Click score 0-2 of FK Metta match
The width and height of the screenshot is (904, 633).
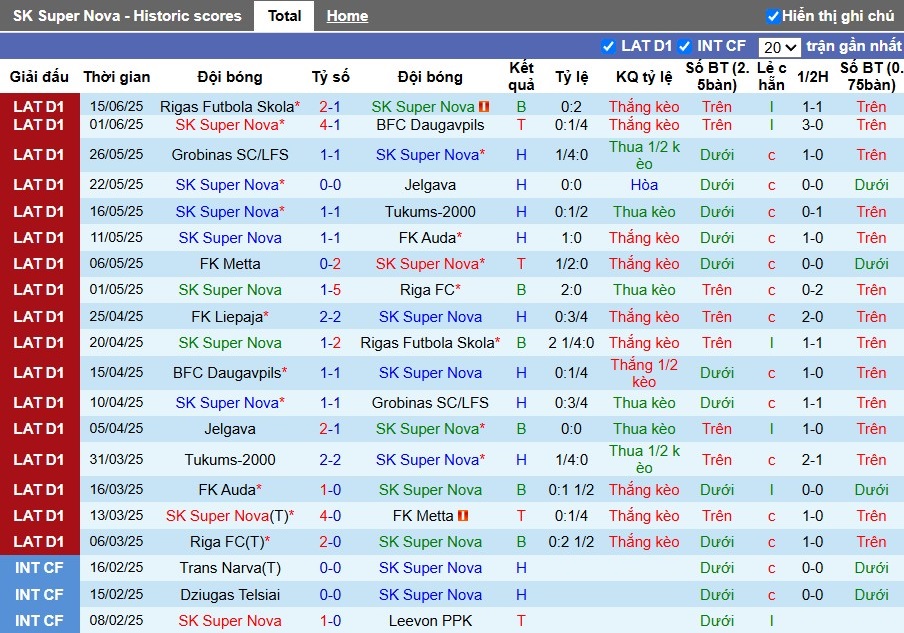(x=330, y=263)
